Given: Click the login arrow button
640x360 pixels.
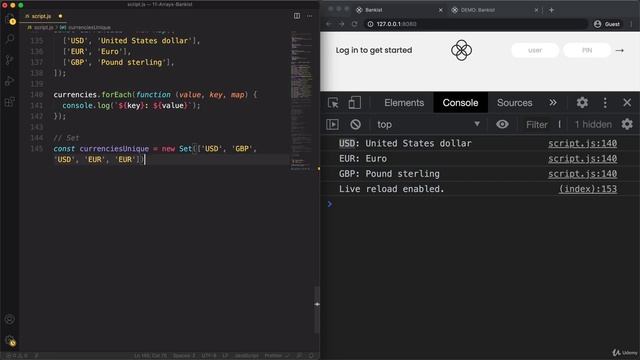Looking at the screenshot, I should [620, 50].
